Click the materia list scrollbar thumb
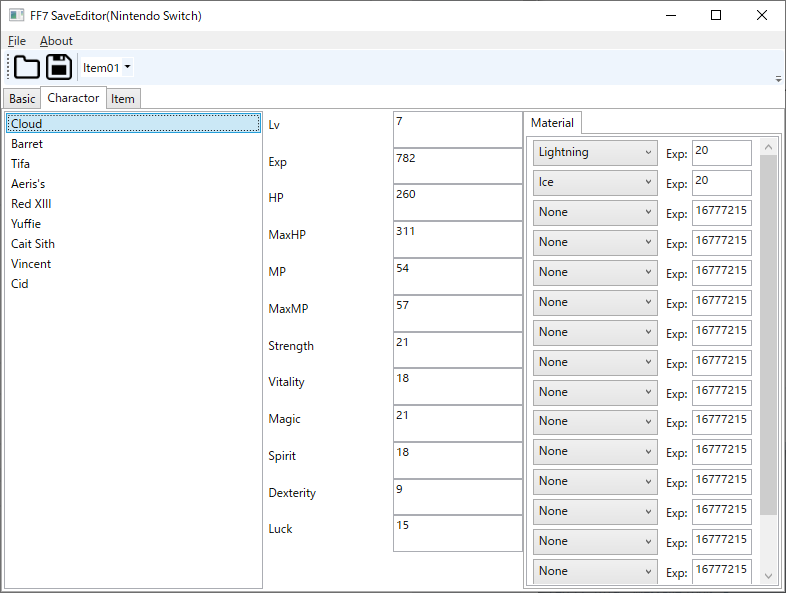This screenshot has height=593, width=786. pos(768,335)
